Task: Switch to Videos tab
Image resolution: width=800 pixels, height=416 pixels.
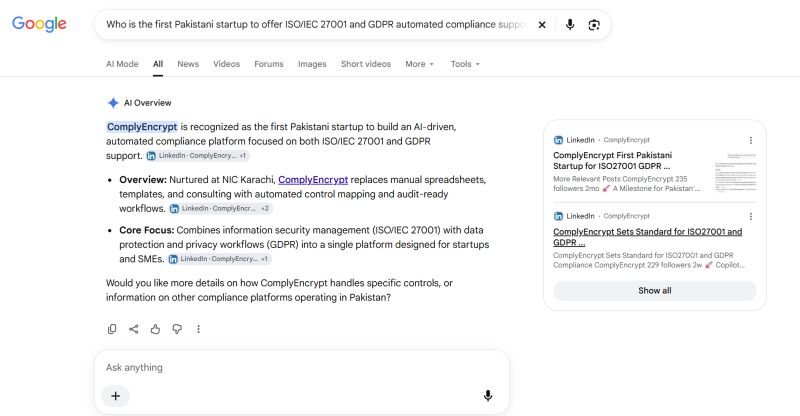Action: (x=227, y=64)
